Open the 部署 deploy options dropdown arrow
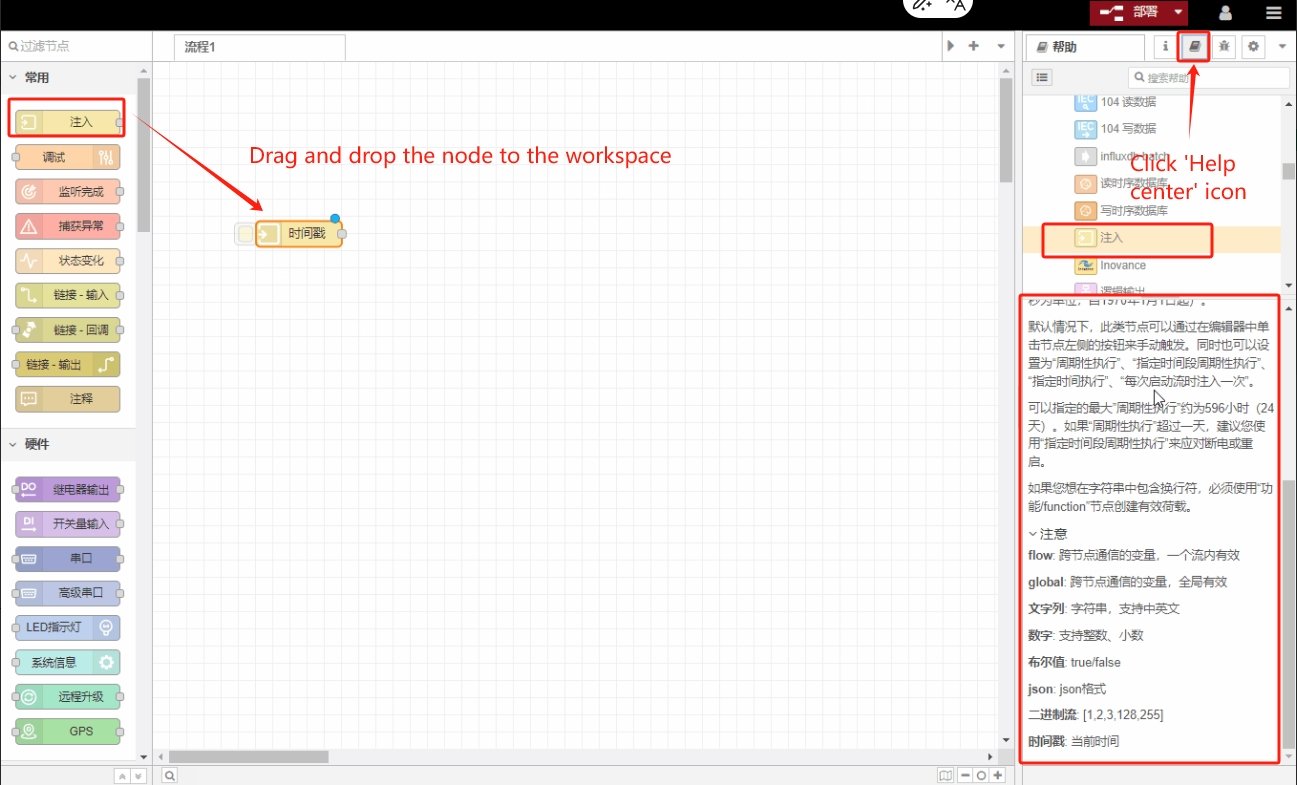 1179,13
